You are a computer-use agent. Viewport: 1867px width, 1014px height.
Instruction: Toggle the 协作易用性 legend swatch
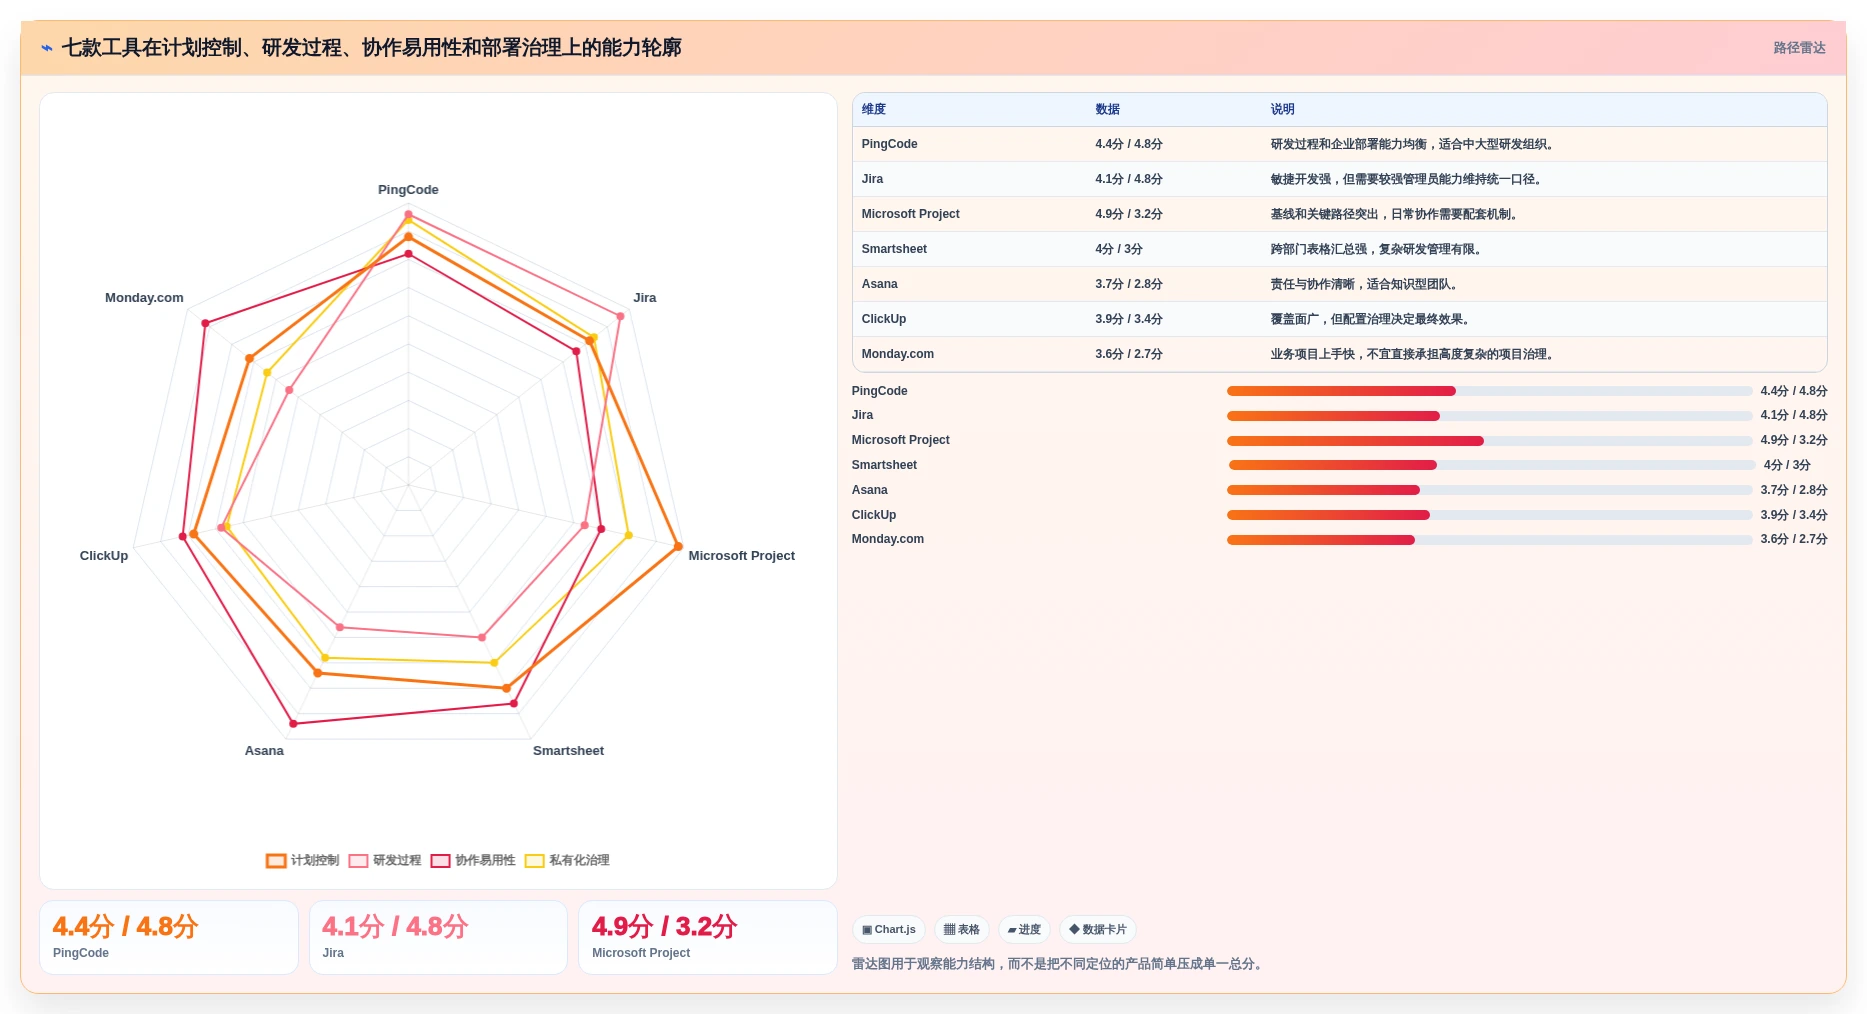[440, 861]
